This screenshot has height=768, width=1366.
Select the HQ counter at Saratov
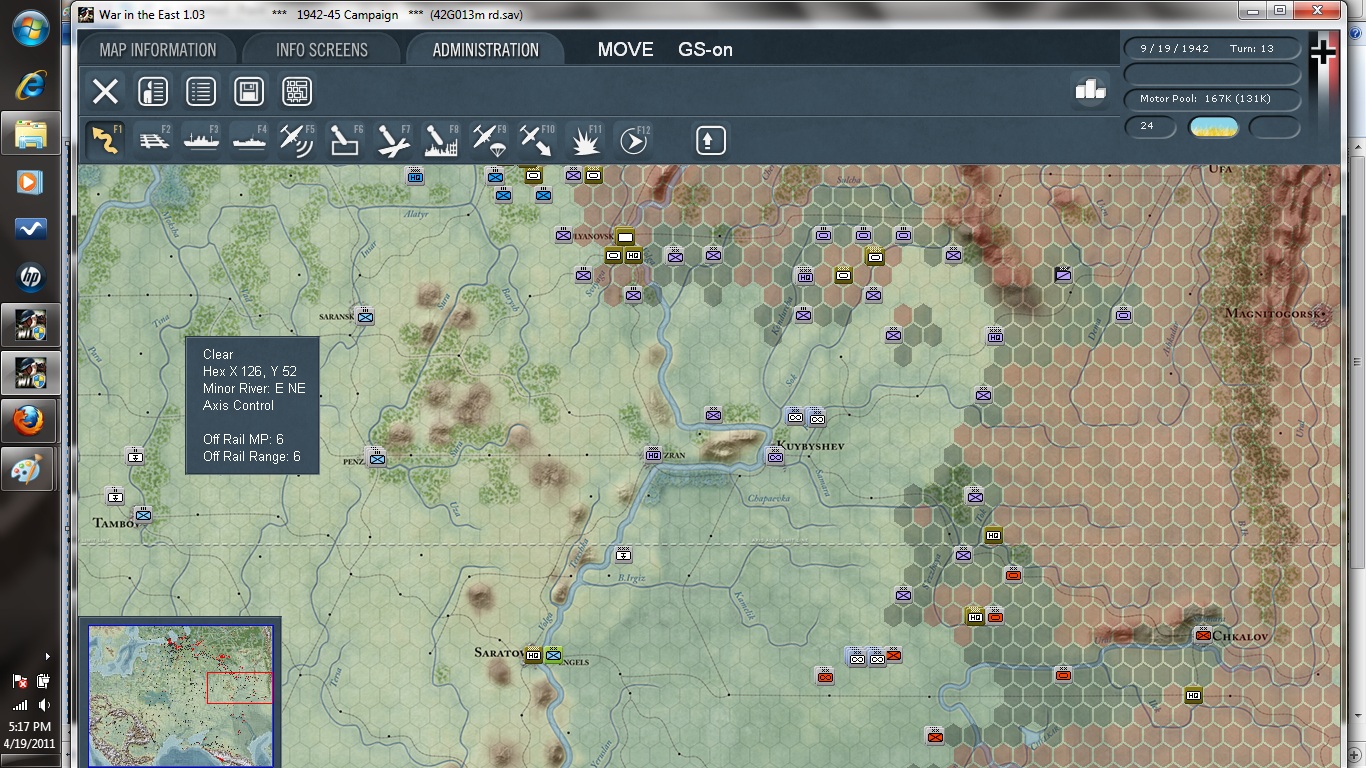pyautogui.click(x=533, y=655)
